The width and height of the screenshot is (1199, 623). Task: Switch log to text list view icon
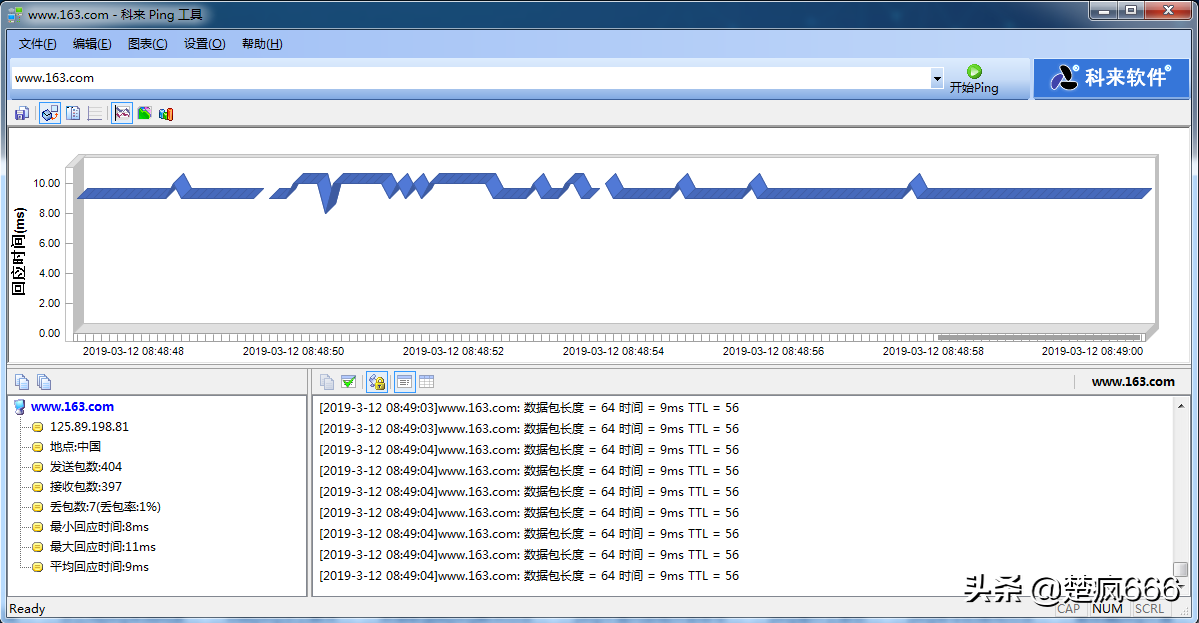click(405, 381)
